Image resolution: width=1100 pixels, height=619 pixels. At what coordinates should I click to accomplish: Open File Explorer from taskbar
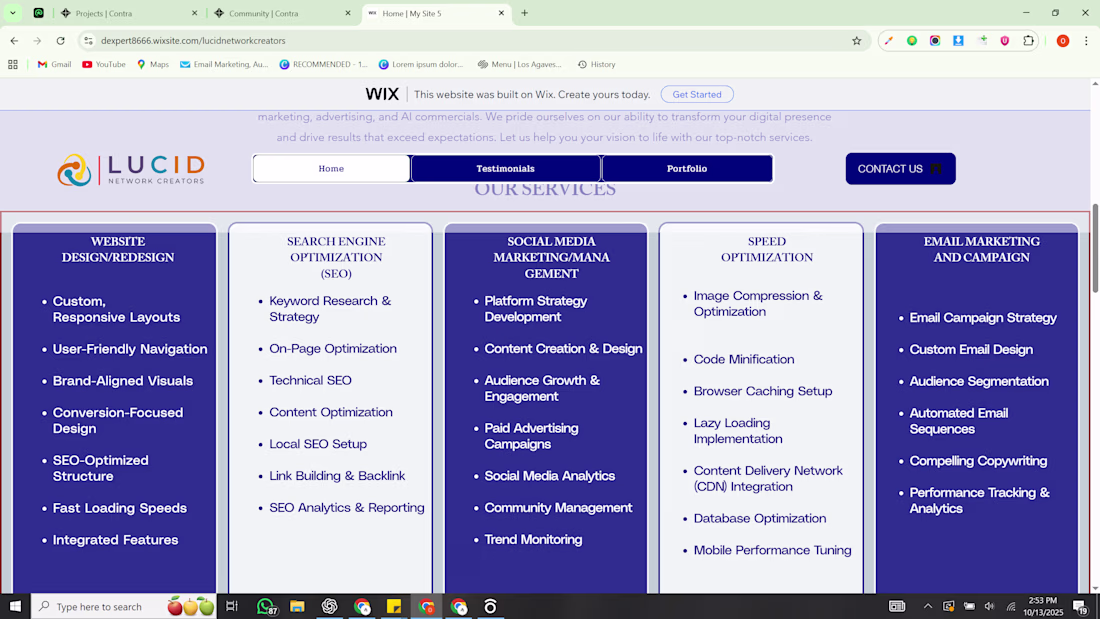[x=297, y=606]
